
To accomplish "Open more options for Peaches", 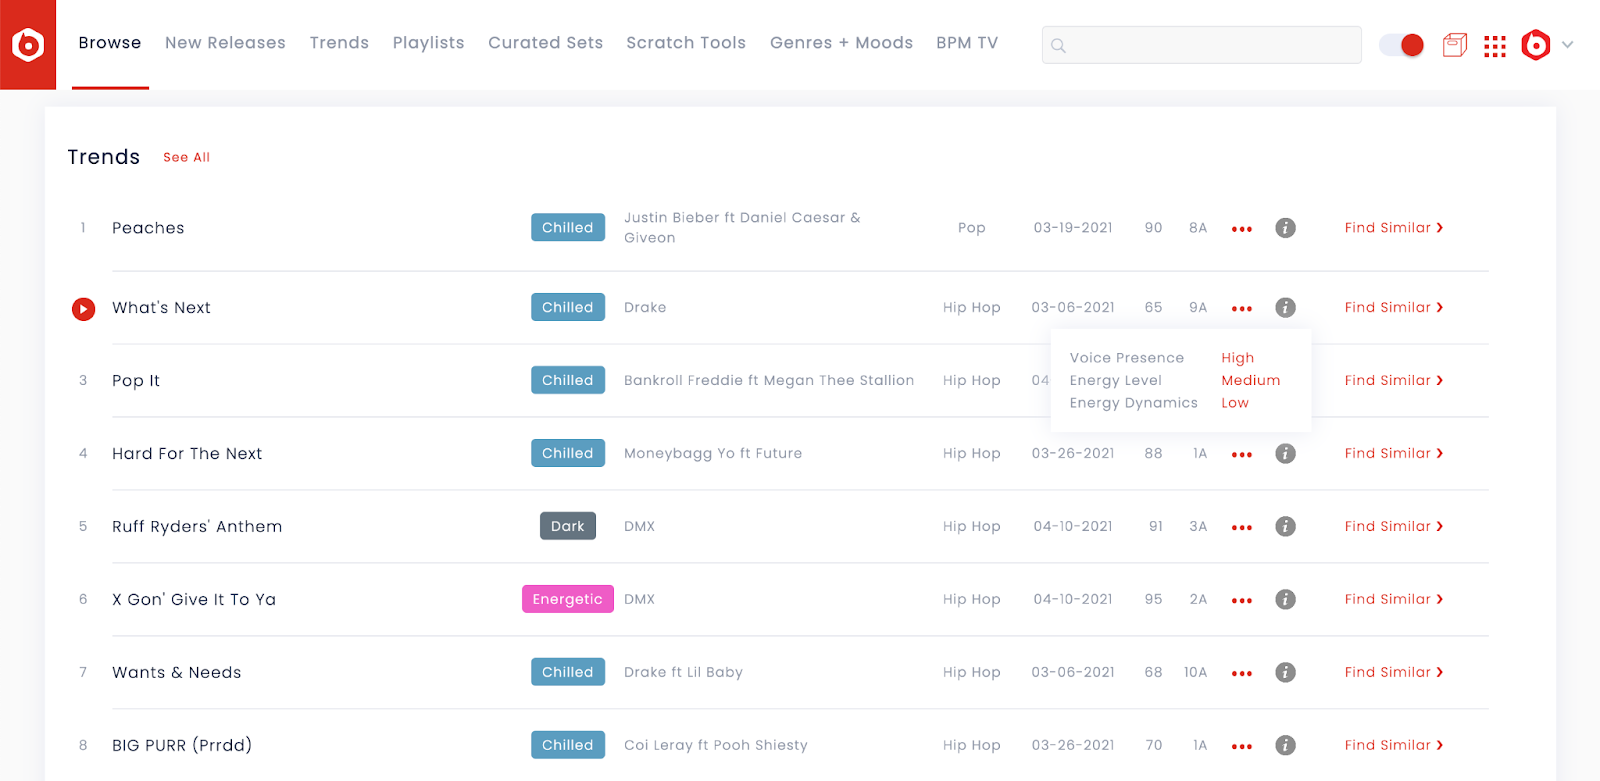I will click(x=1242, y=229).
